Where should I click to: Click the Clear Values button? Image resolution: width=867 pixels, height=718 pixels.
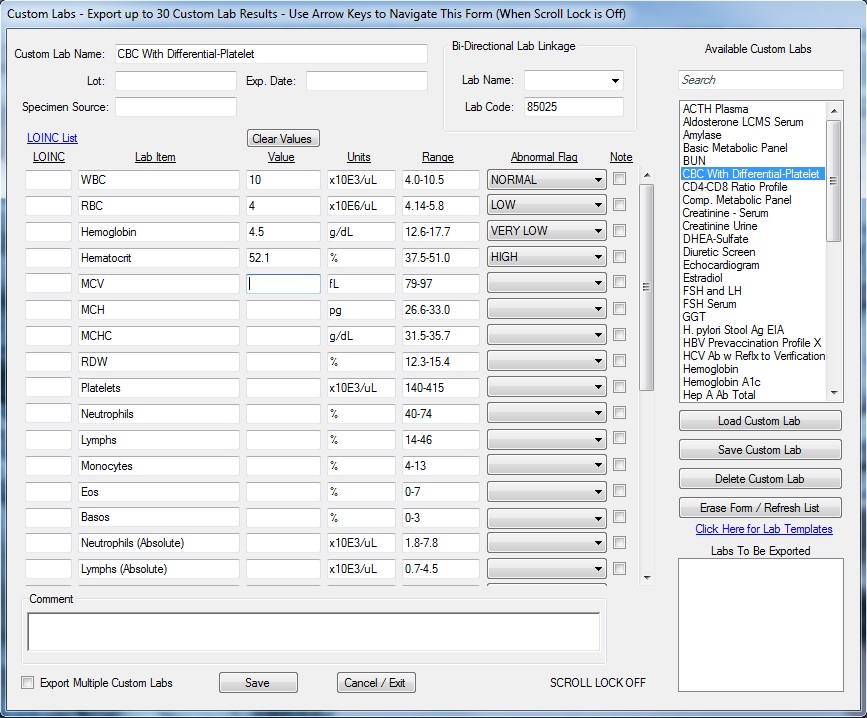[x=283, y=138]
